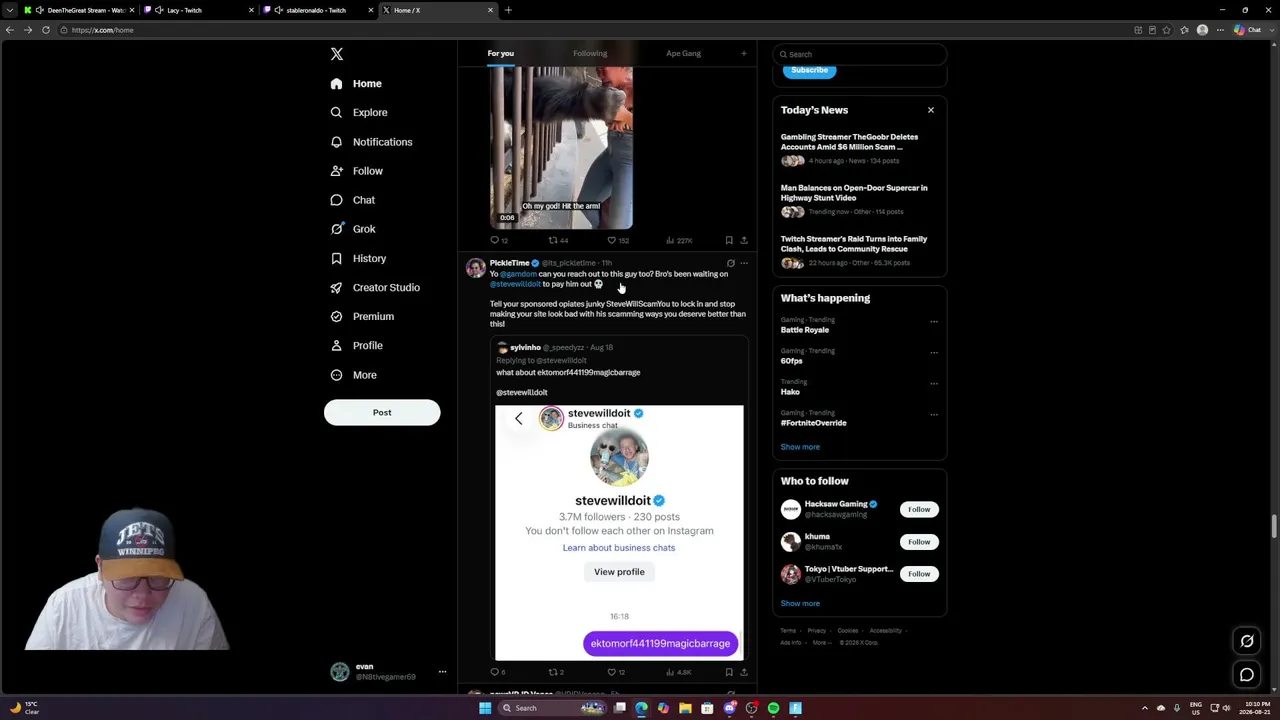Click the Post button
This screenshot has height=720, width=1280.
[x=382, y=412]
